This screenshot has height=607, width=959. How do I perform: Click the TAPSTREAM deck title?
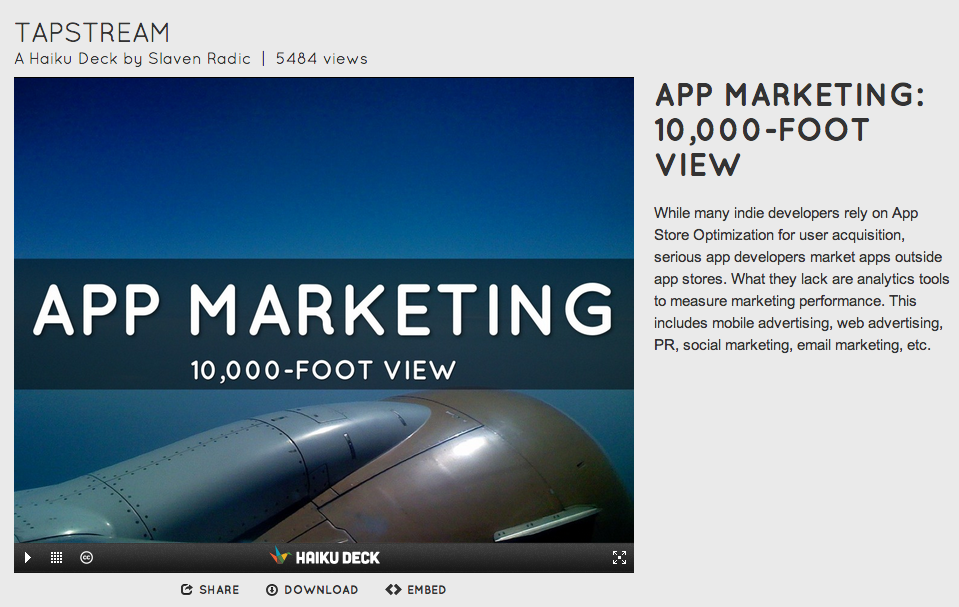[92, 32]
